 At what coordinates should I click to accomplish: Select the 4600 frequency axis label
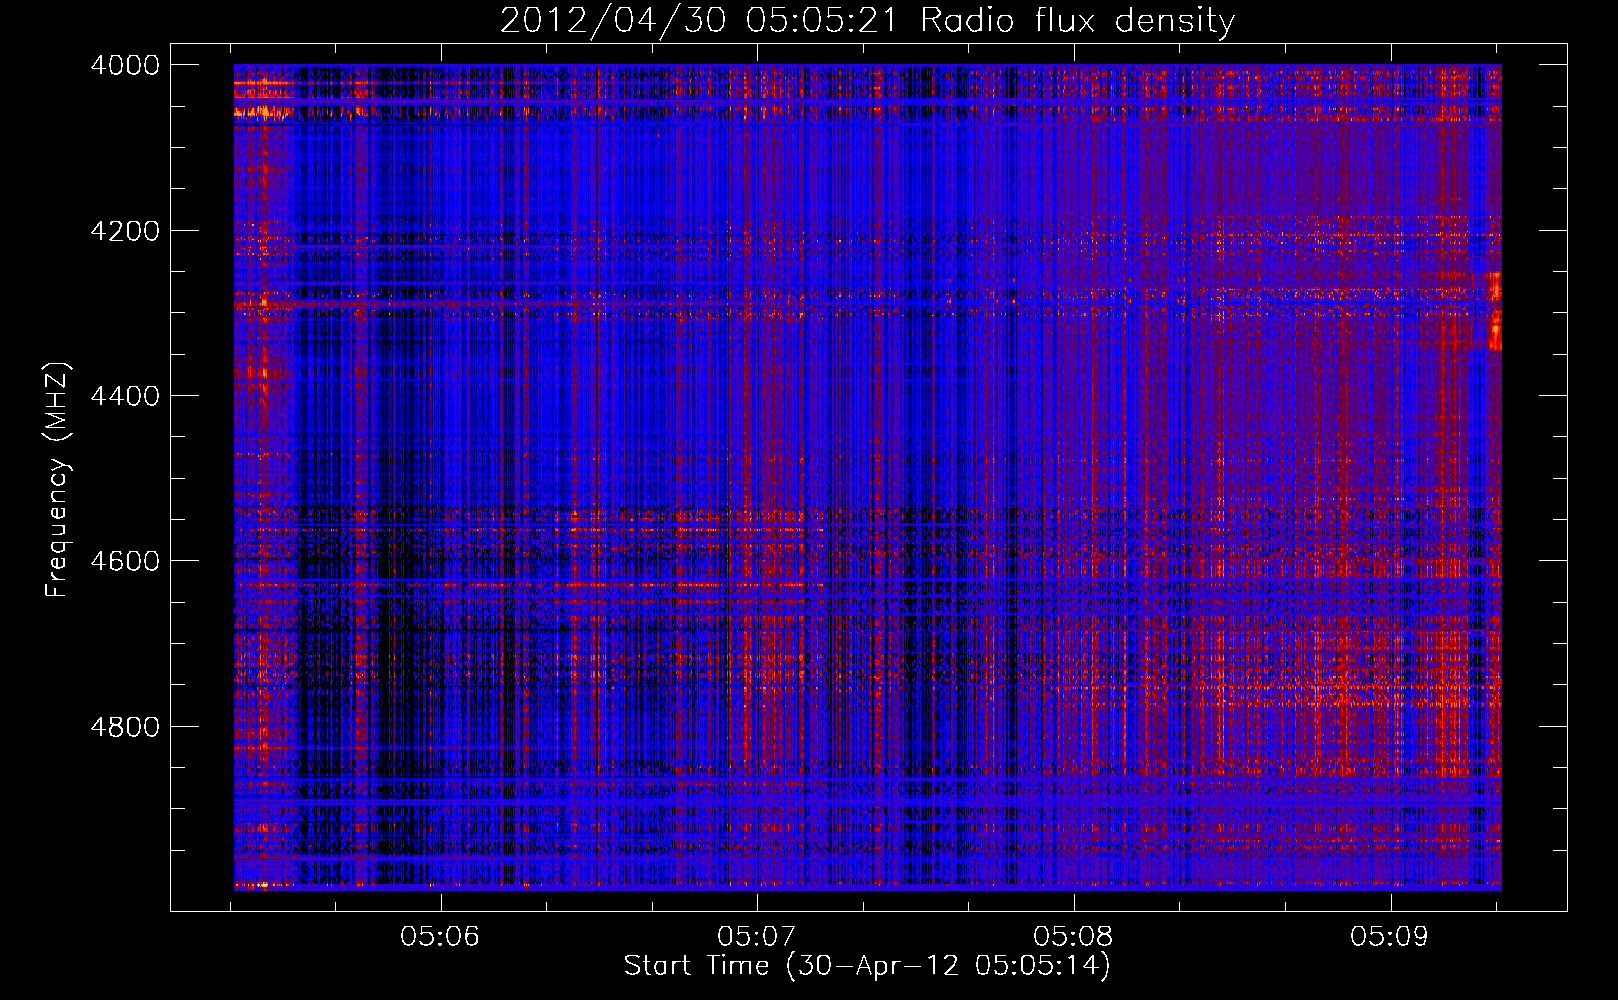125,561
